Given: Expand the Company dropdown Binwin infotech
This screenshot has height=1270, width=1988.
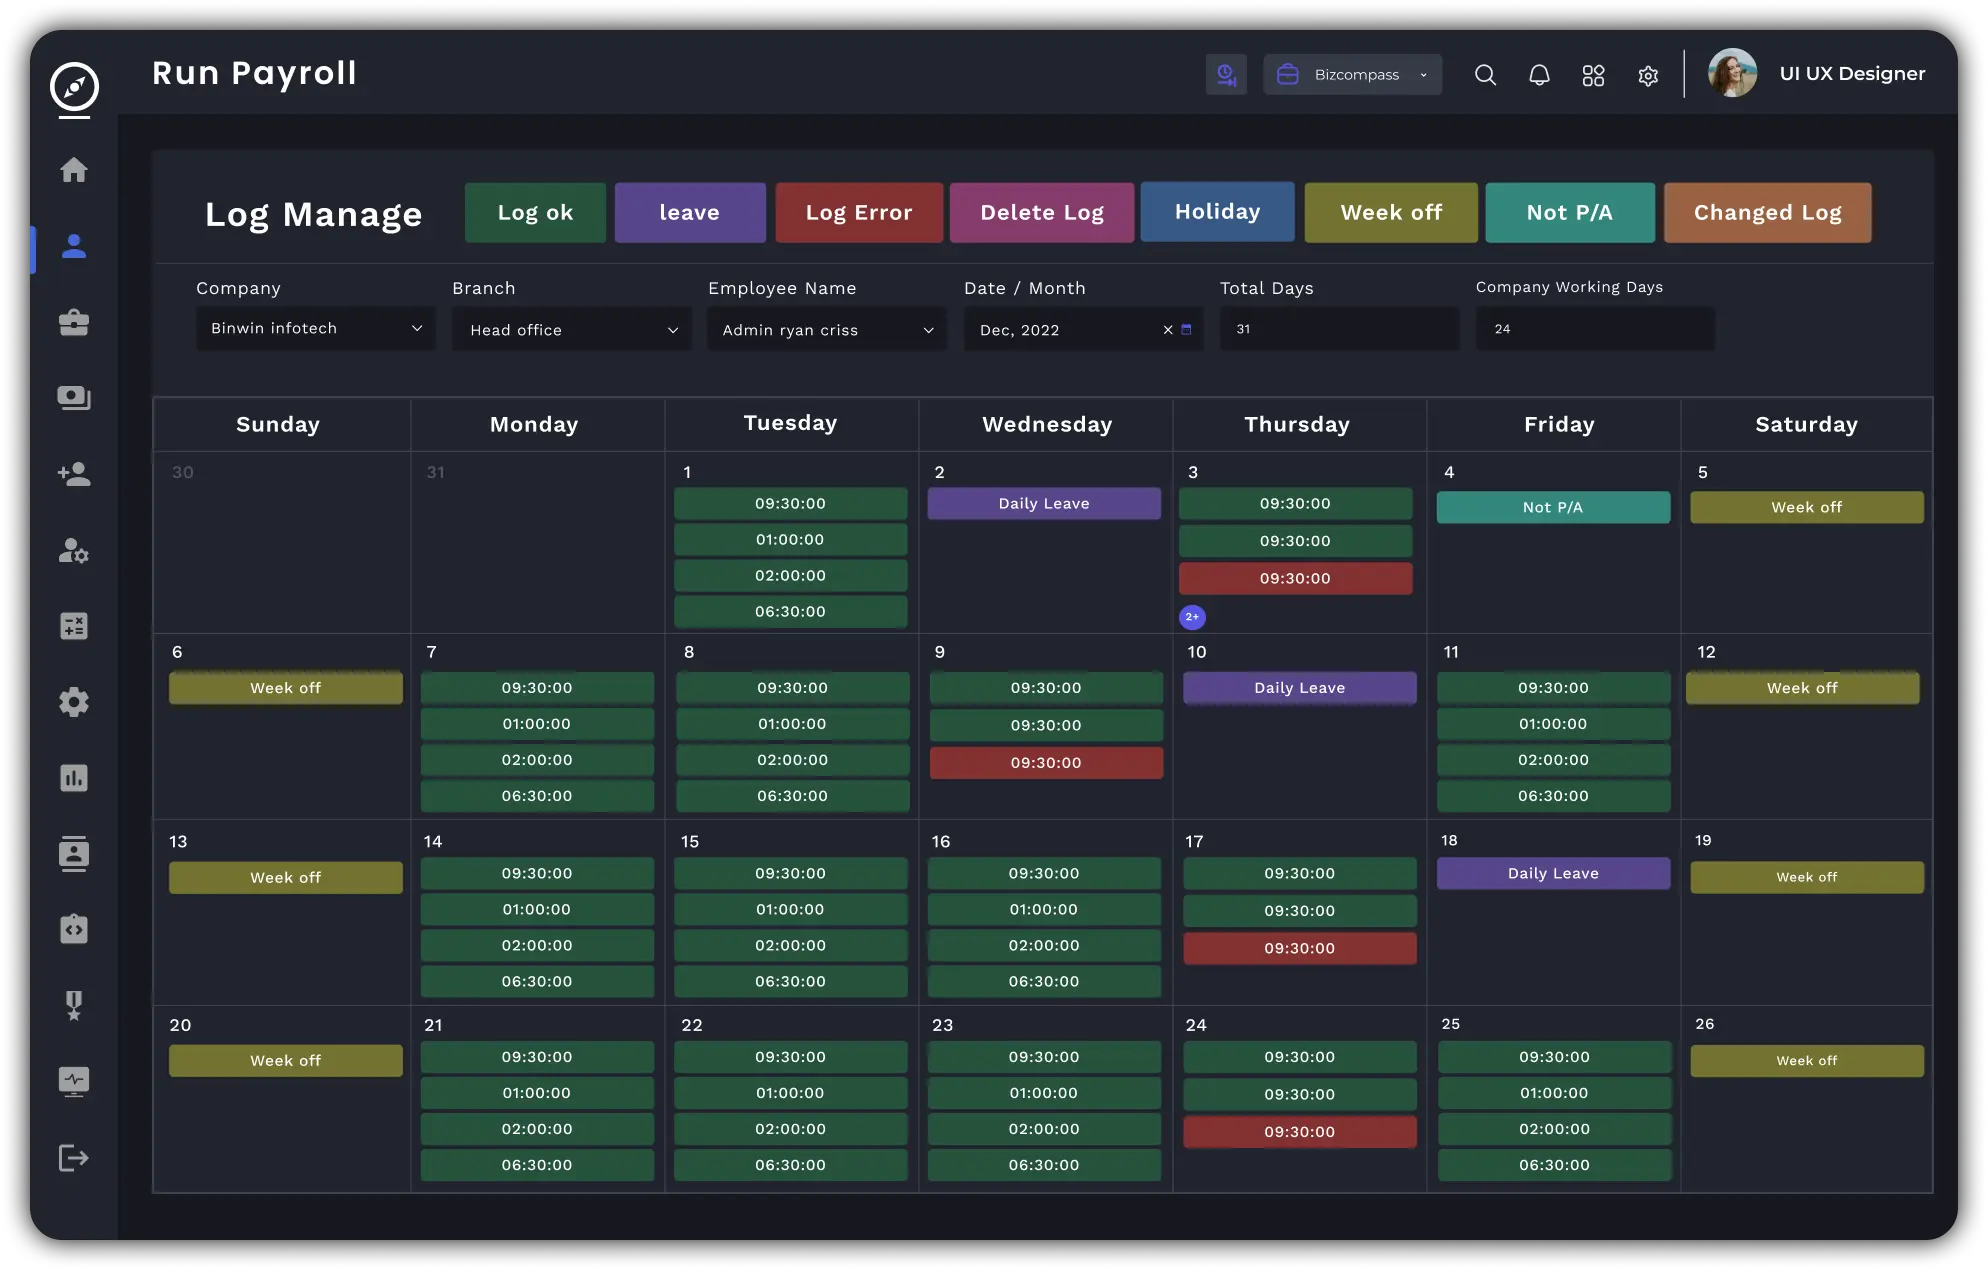Looking at the screenshot, I should coord(315,328).
